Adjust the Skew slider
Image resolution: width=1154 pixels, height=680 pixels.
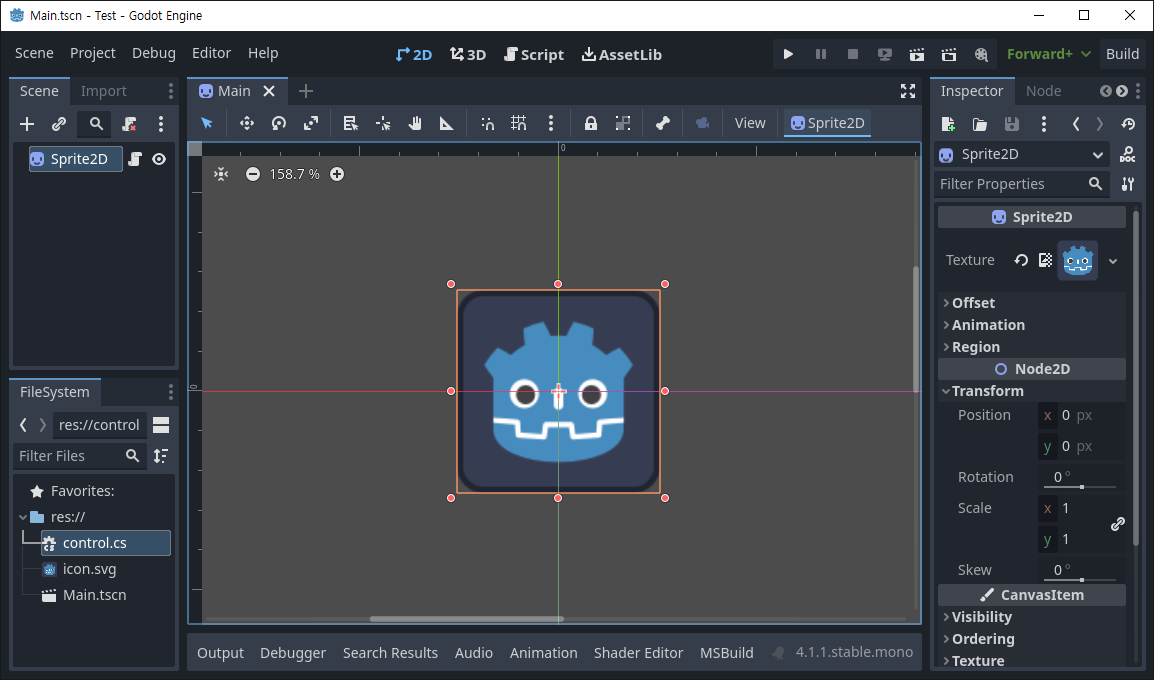tap(1080, 579)
